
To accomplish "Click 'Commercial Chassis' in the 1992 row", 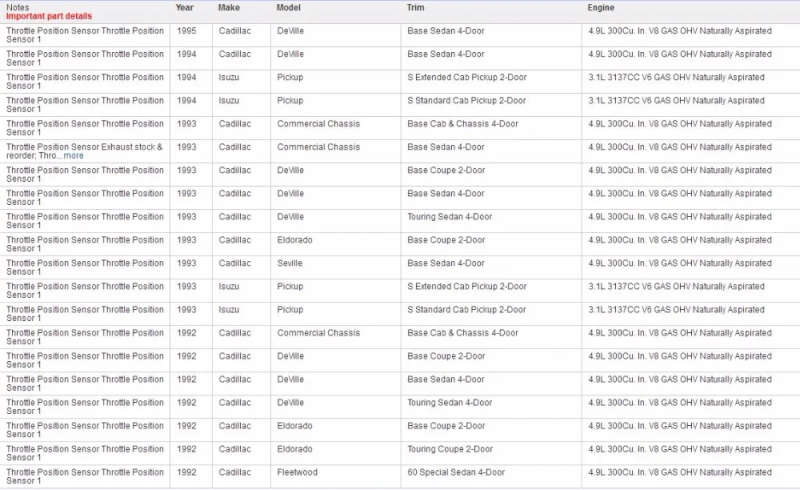I will tap(318, 333).
